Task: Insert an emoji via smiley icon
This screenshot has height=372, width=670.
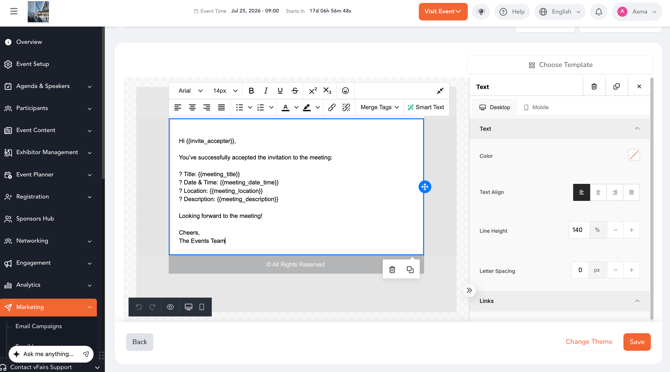Action: [x=345, y=91]
